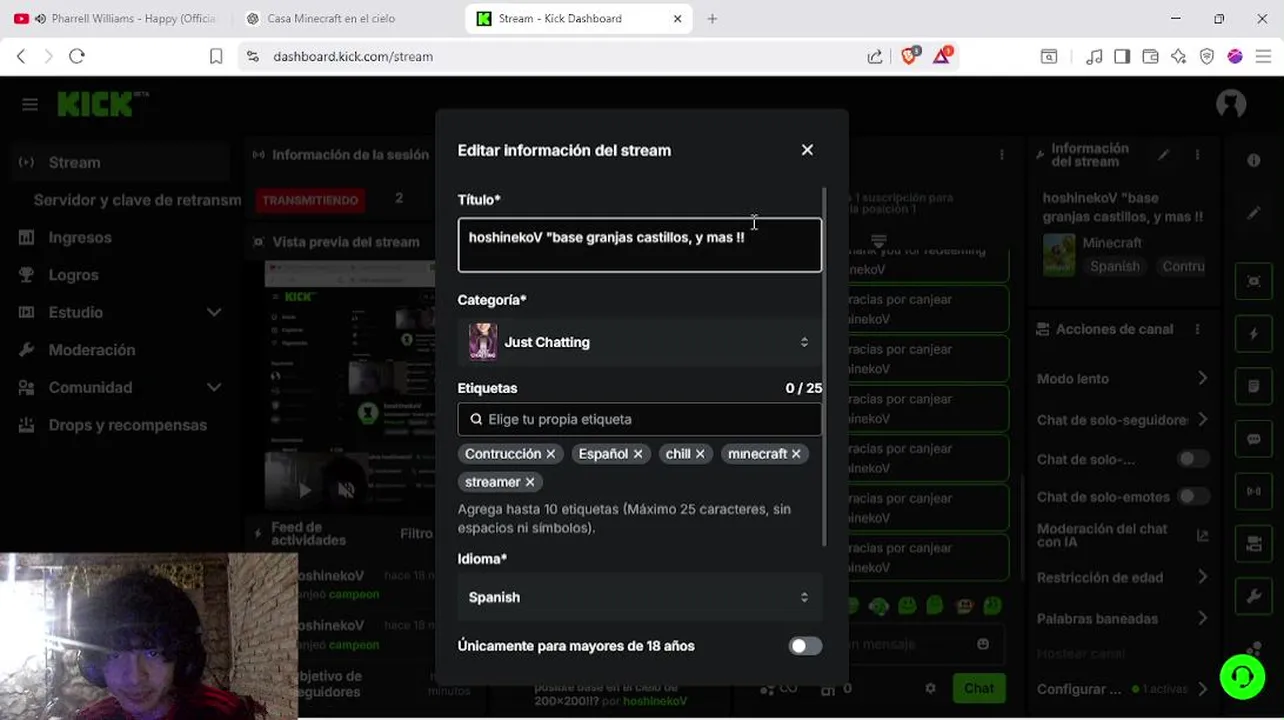Toggle Únicamente para mayores de 18 años
Screen dimensions: 1284x720
[x=805, y=646]
